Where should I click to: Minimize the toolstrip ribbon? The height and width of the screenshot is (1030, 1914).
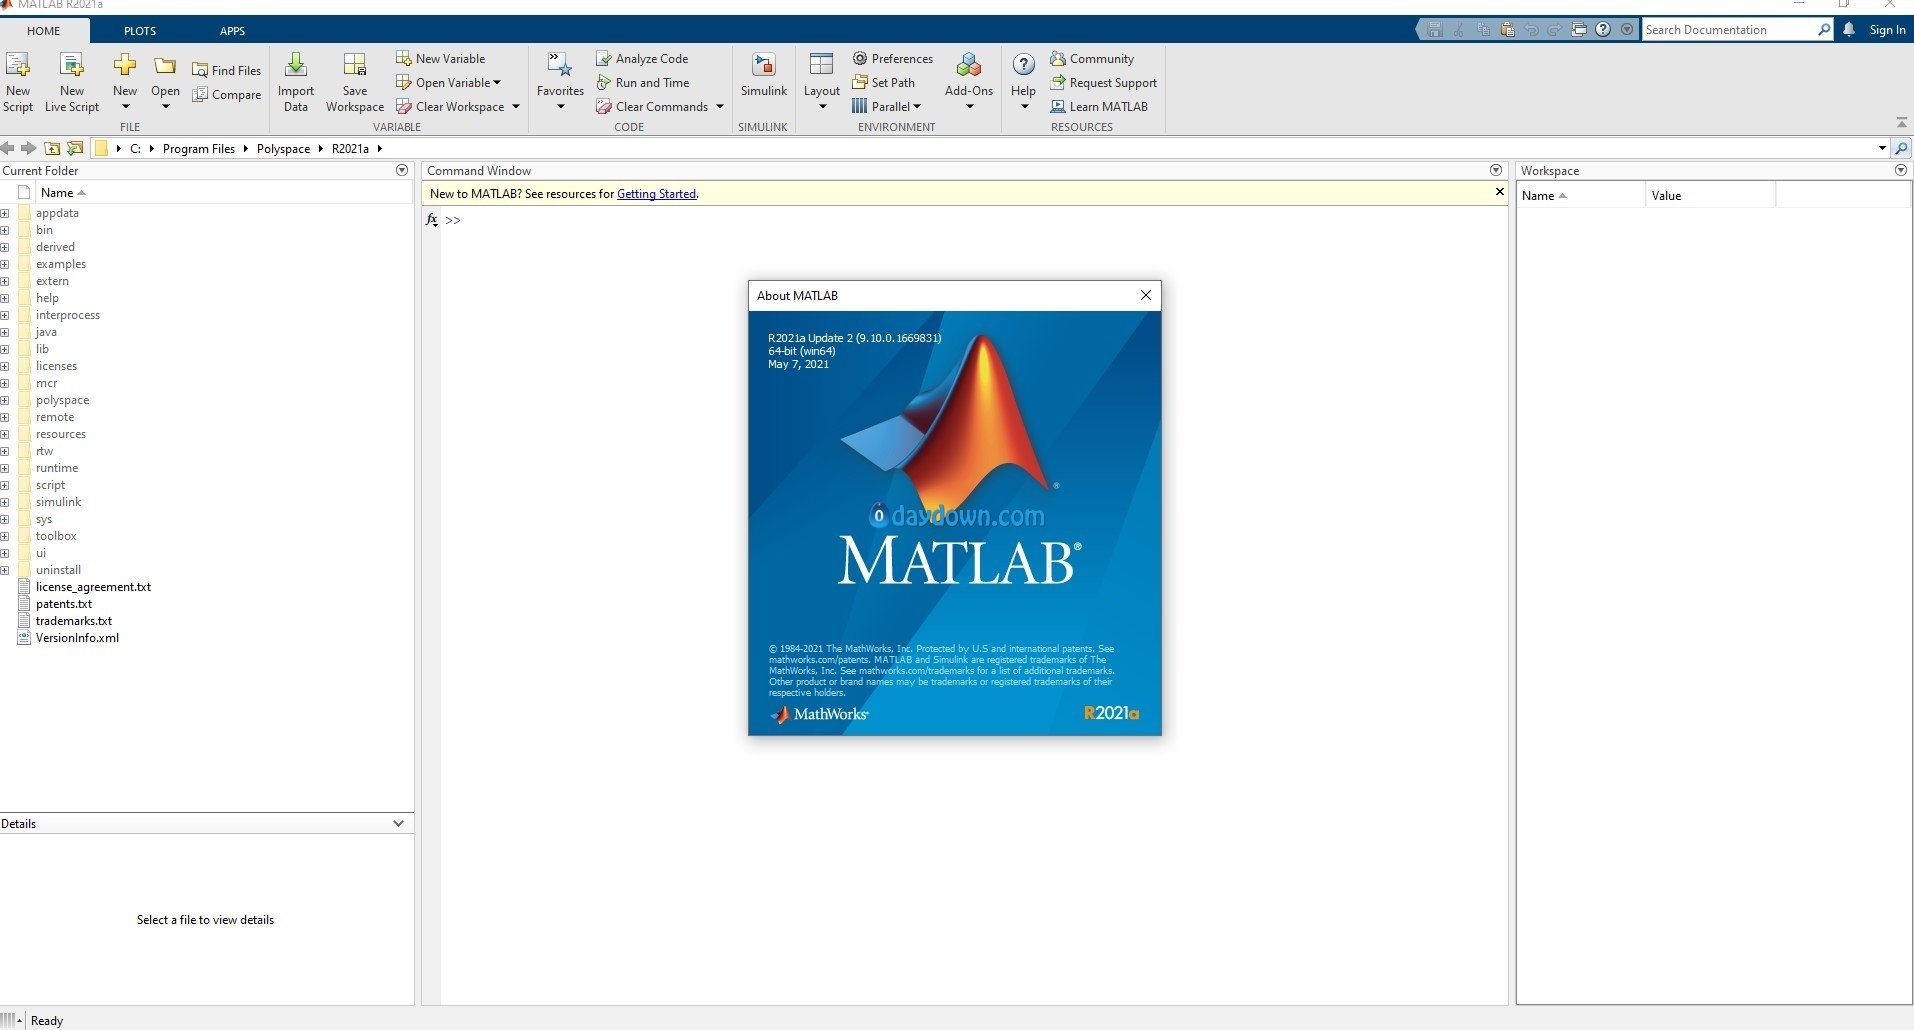pos(1901,122)
